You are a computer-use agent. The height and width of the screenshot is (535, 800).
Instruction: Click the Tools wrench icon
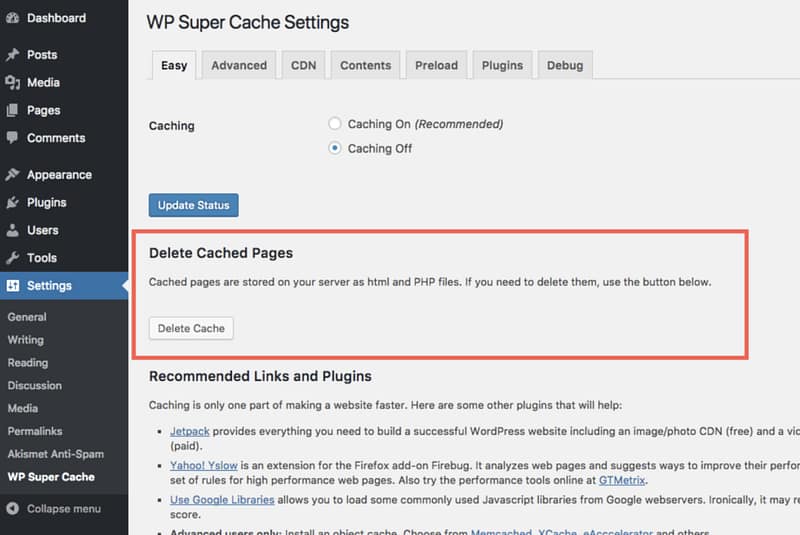[x=12, y=258]
